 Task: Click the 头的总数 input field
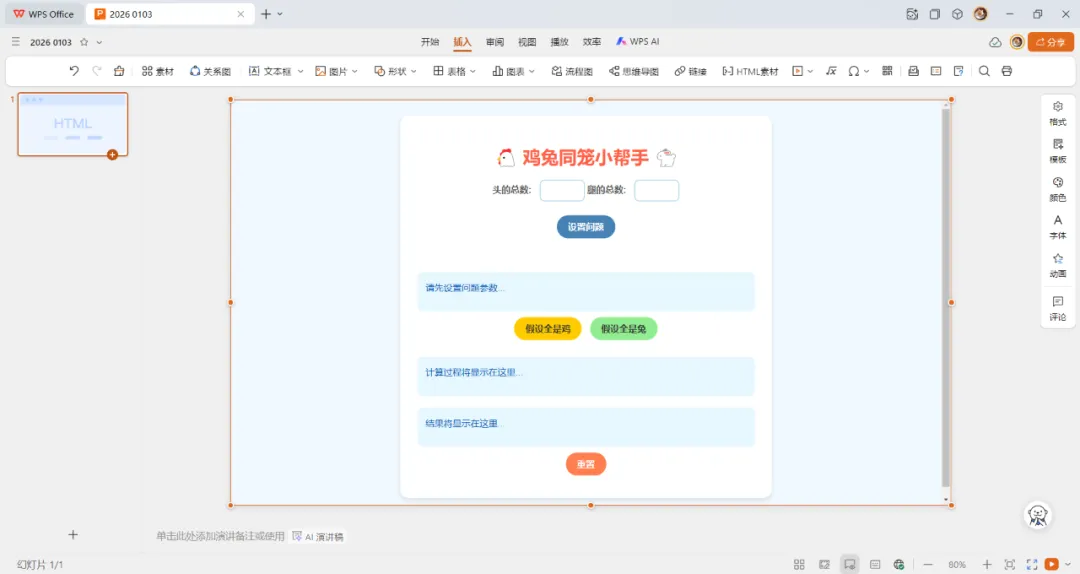562,190
